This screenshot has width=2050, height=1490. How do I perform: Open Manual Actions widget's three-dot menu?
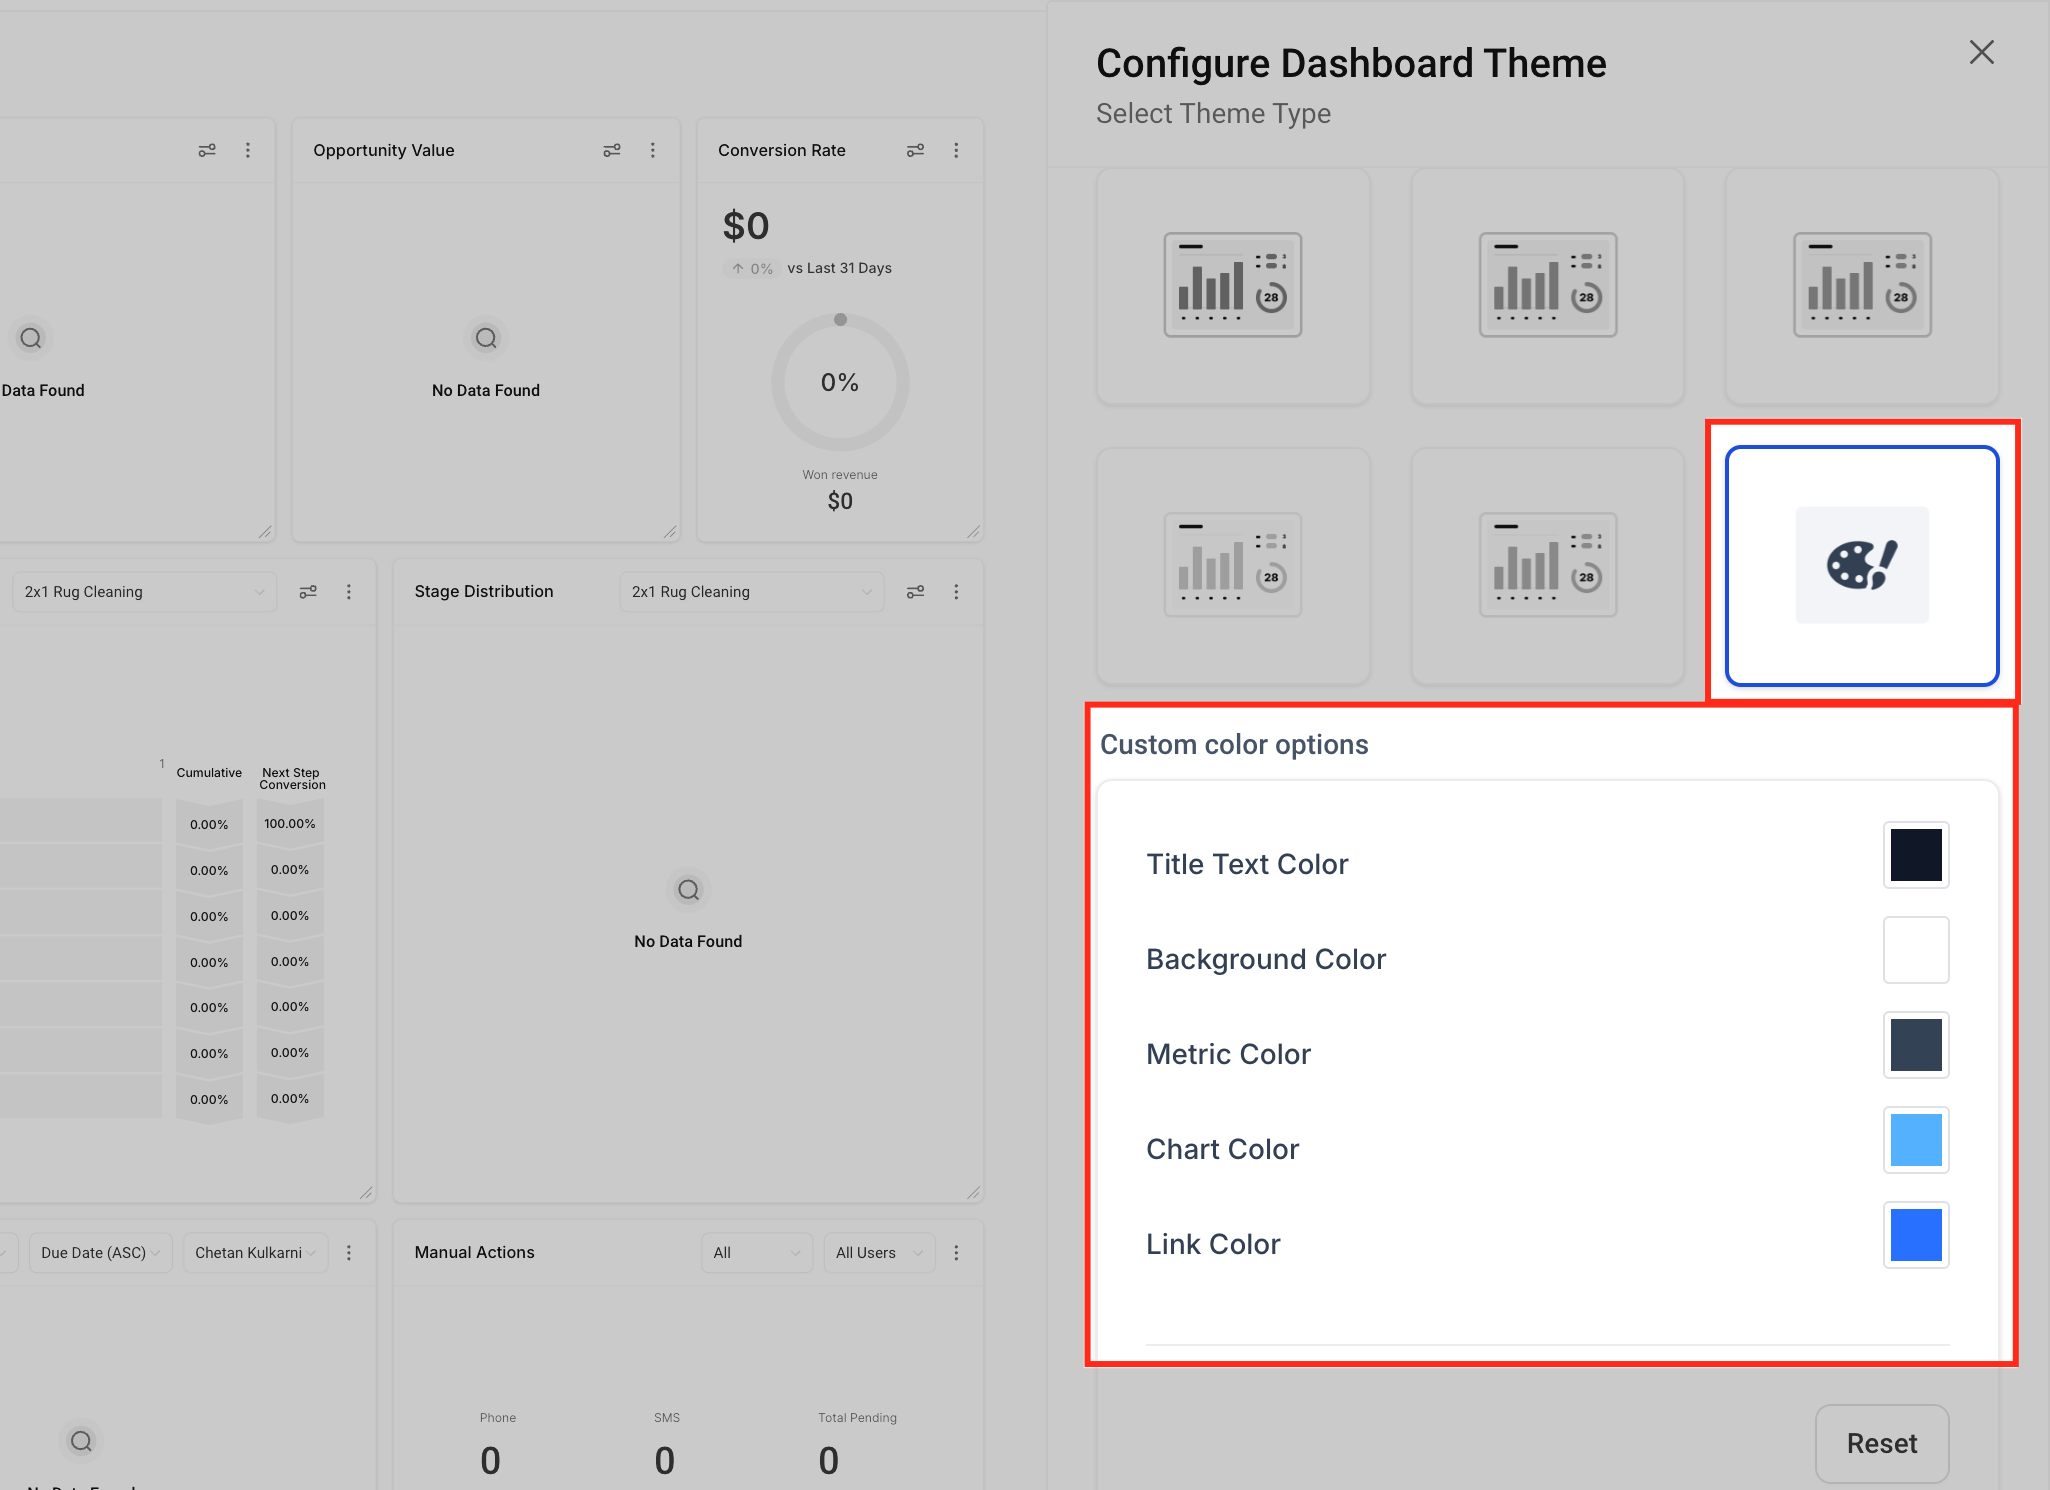coord(956,1253)
